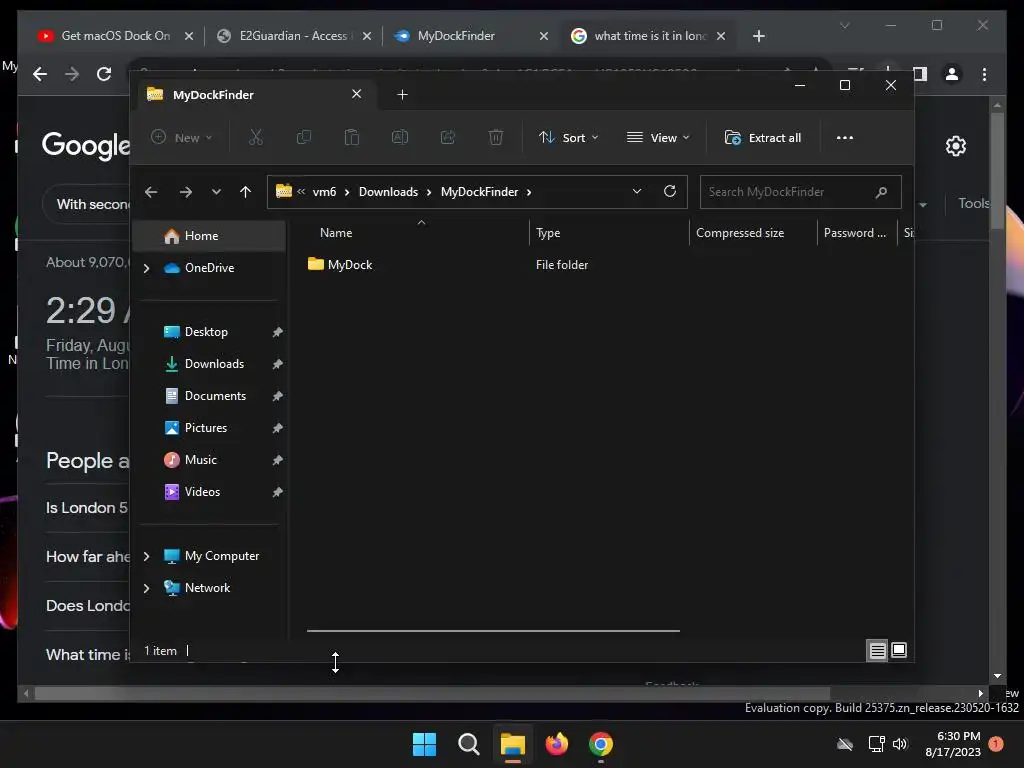
Task: Click Chrome vertical scrollbar thumb
Action: coord(997,170)
